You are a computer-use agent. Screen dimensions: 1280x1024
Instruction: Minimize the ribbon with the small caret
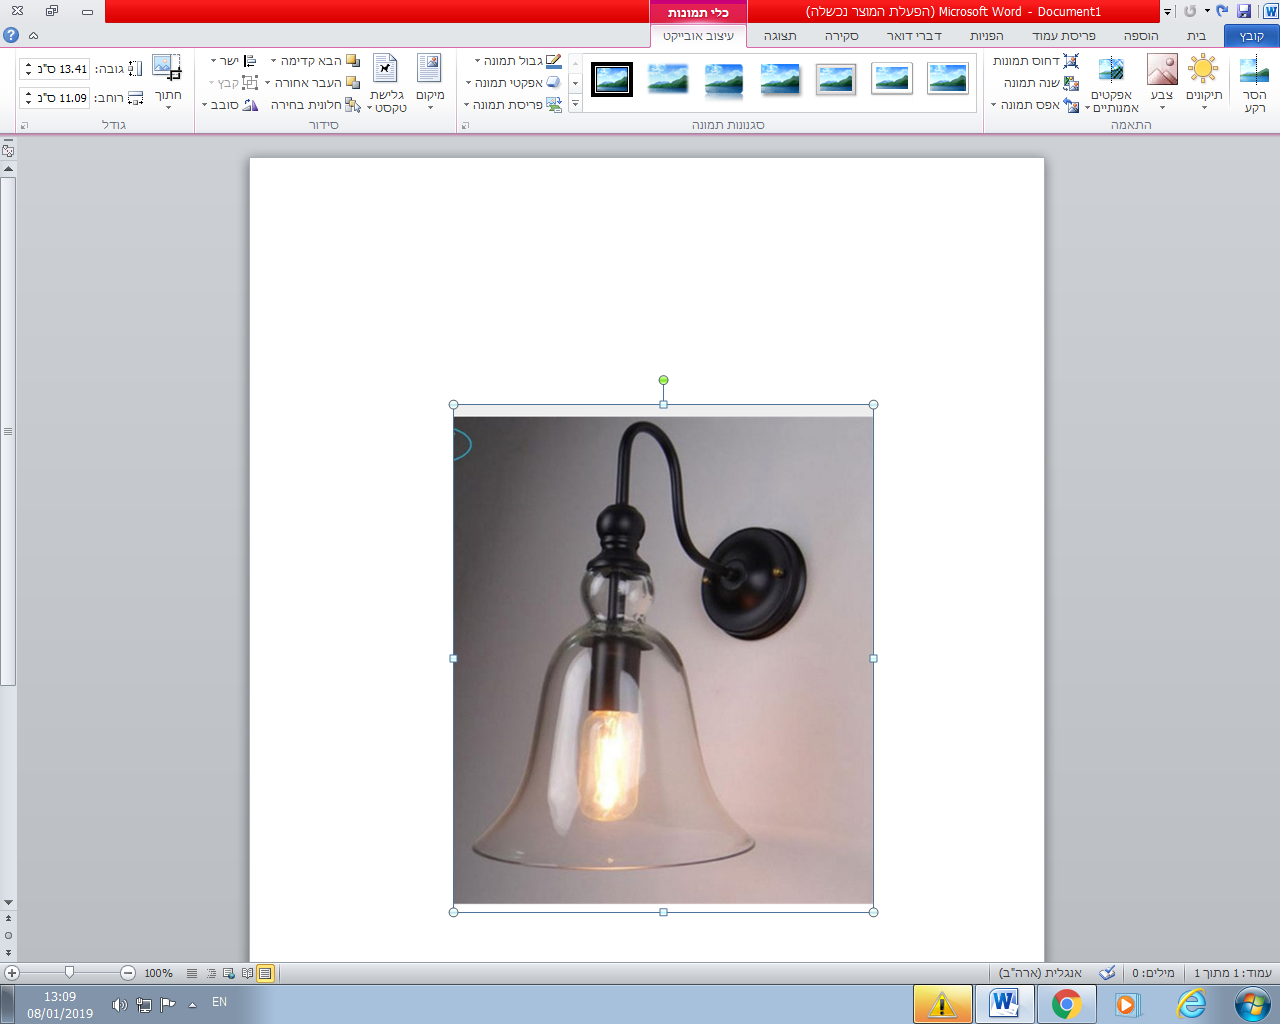point(33,35)
